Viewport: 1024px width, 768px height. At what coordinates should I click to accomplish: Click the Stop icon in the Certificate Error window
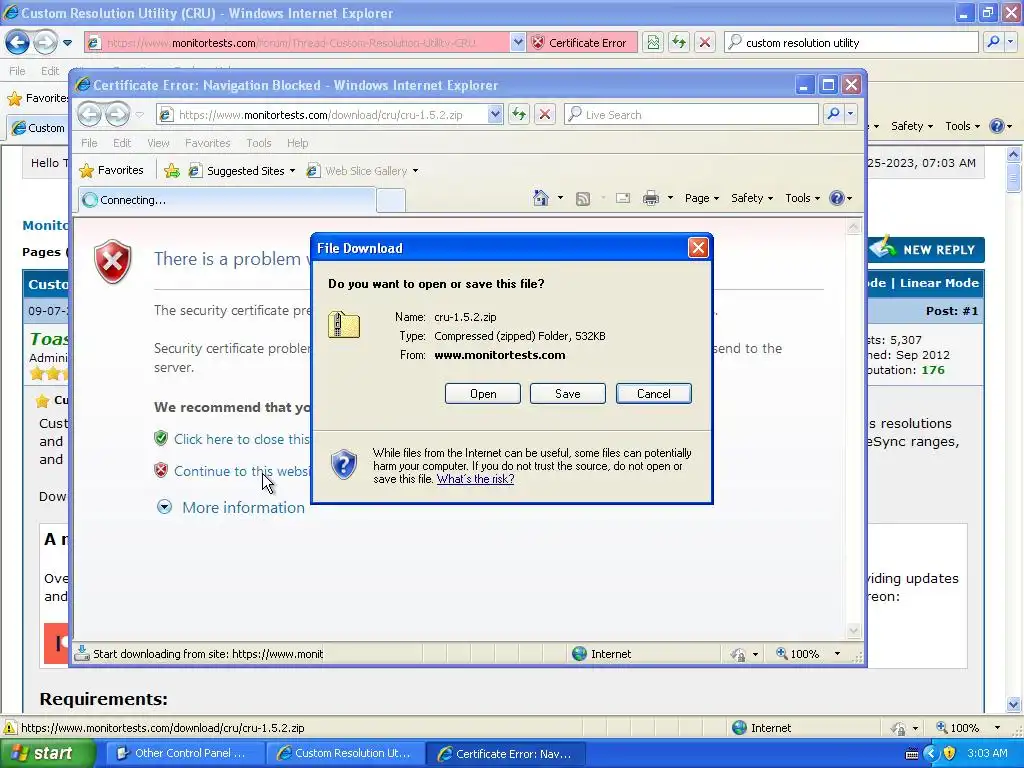click(545, 115)
